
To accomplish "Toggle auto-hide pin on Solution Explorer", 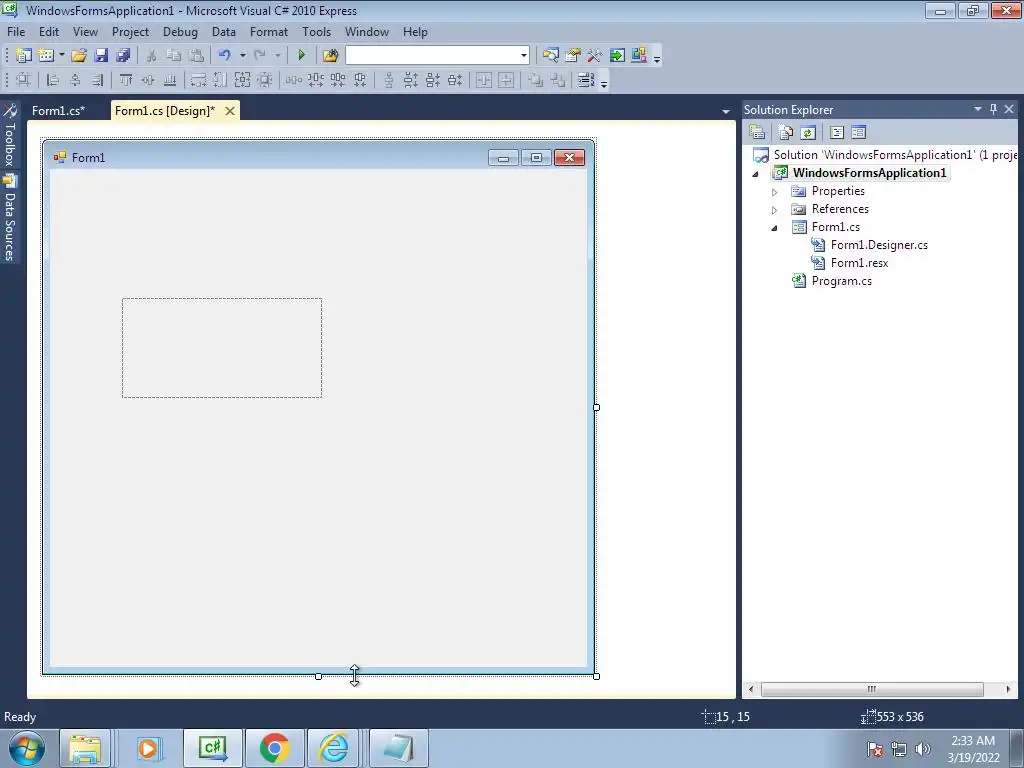I will pyautogui.click(x=993, y=109).
